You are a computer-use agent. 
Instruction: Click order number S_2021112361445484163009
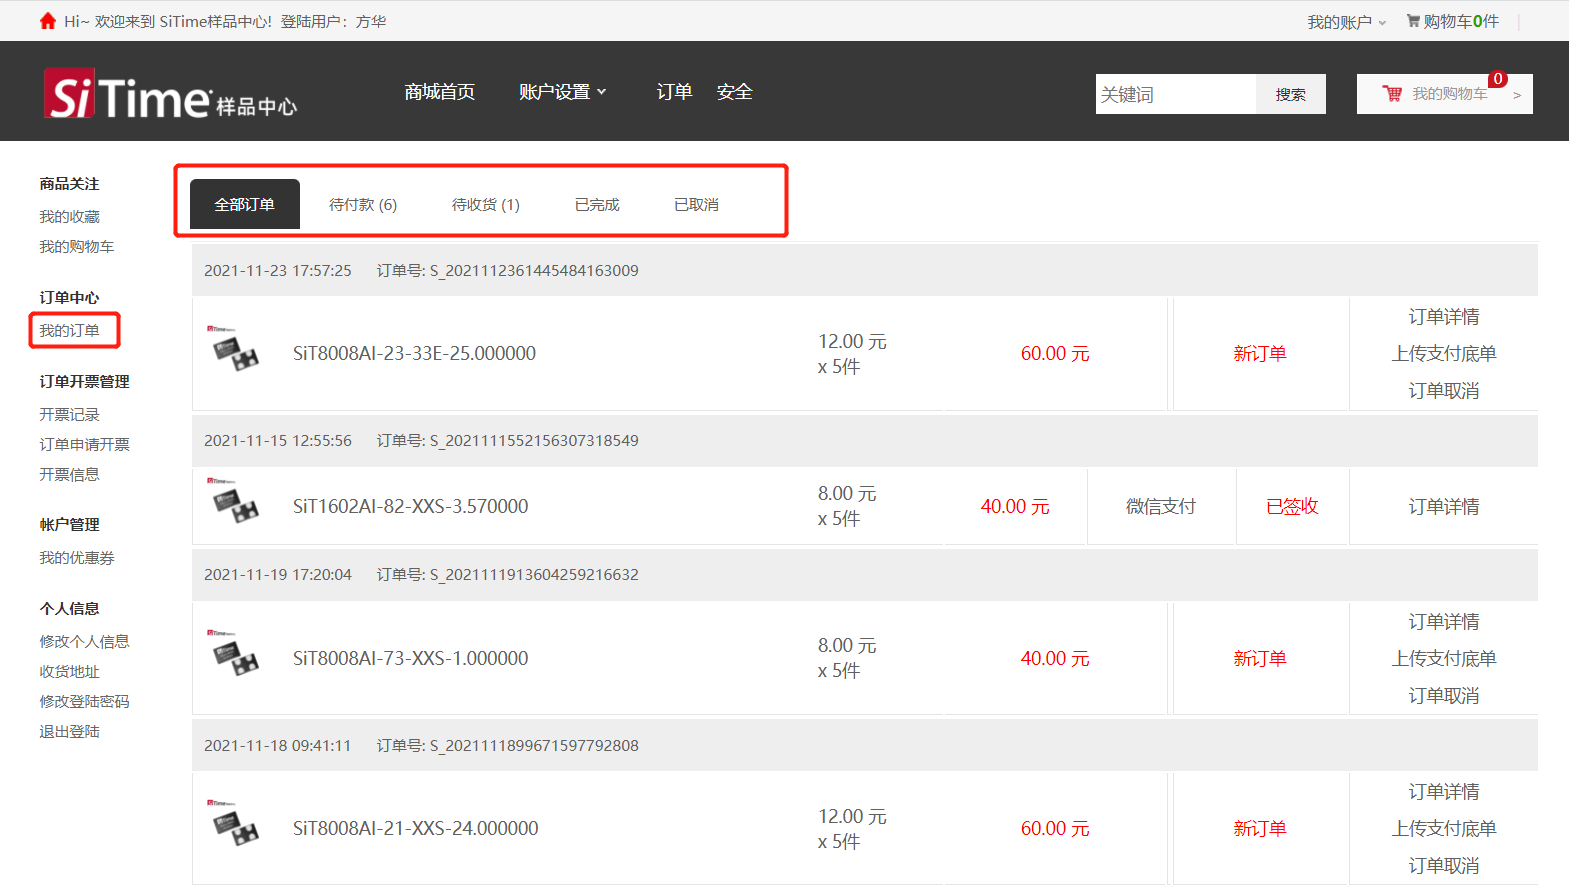click(534, 271)
